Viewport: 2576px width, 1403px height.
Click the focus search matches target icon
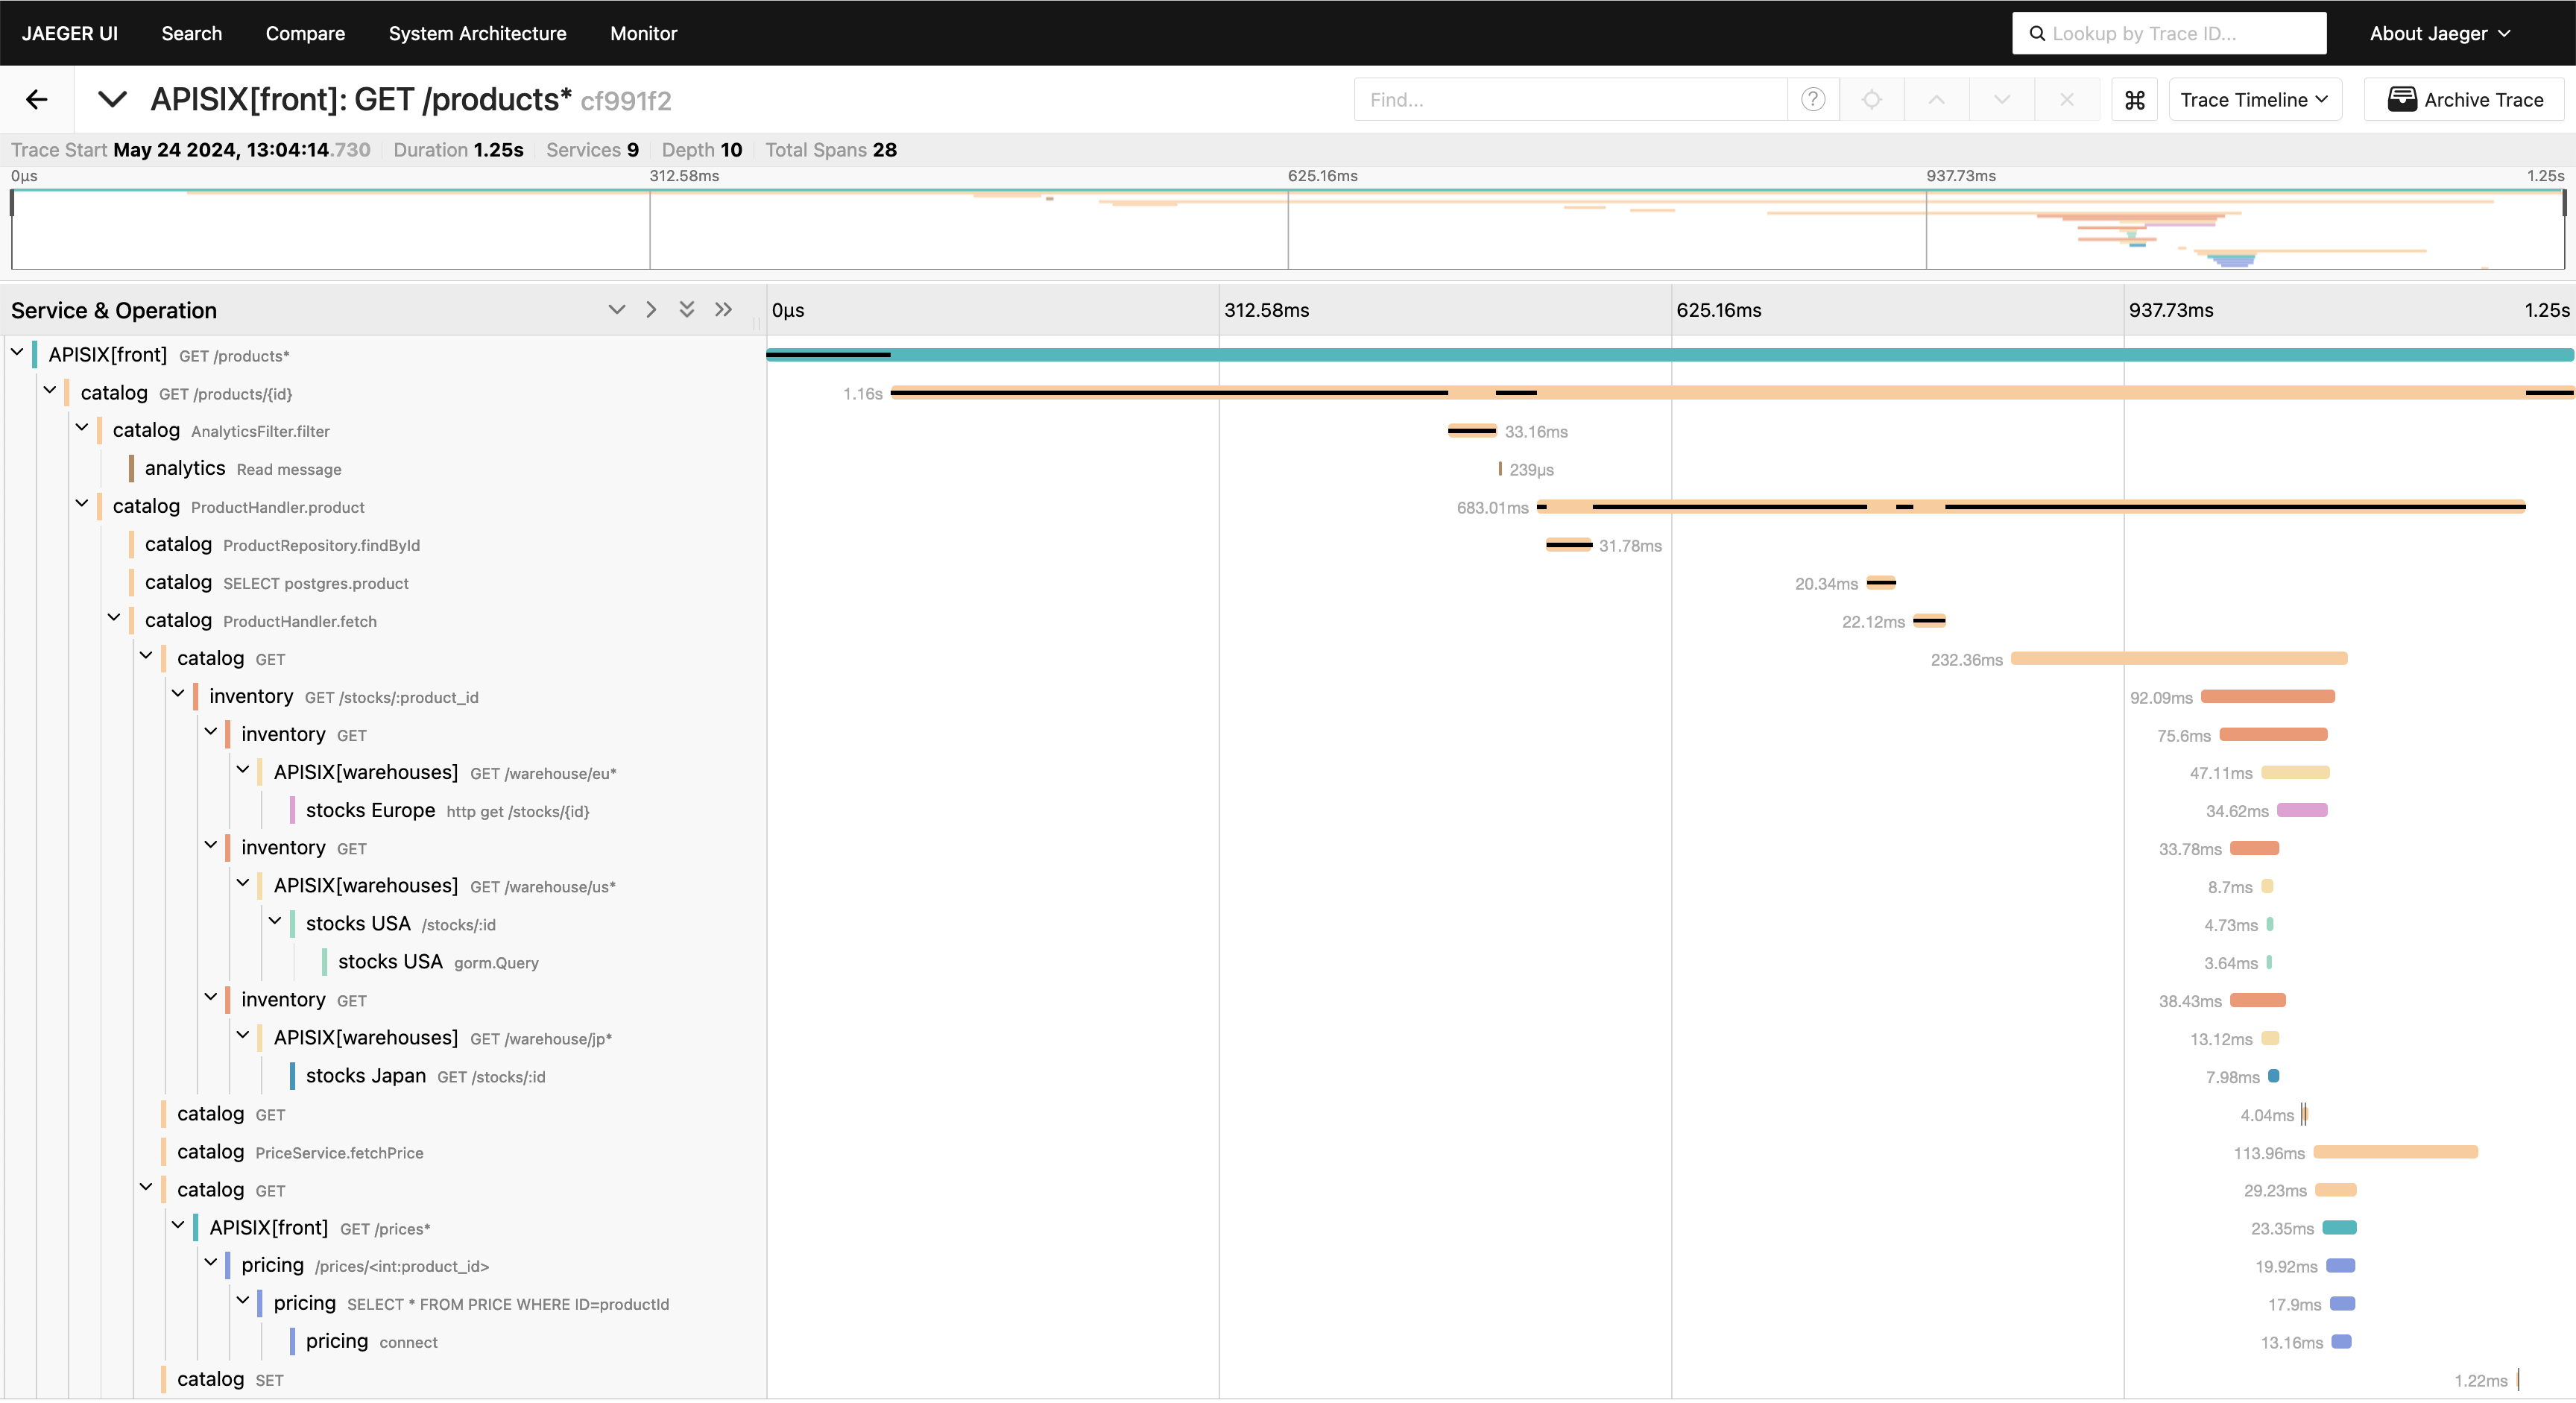(1871, 99)
